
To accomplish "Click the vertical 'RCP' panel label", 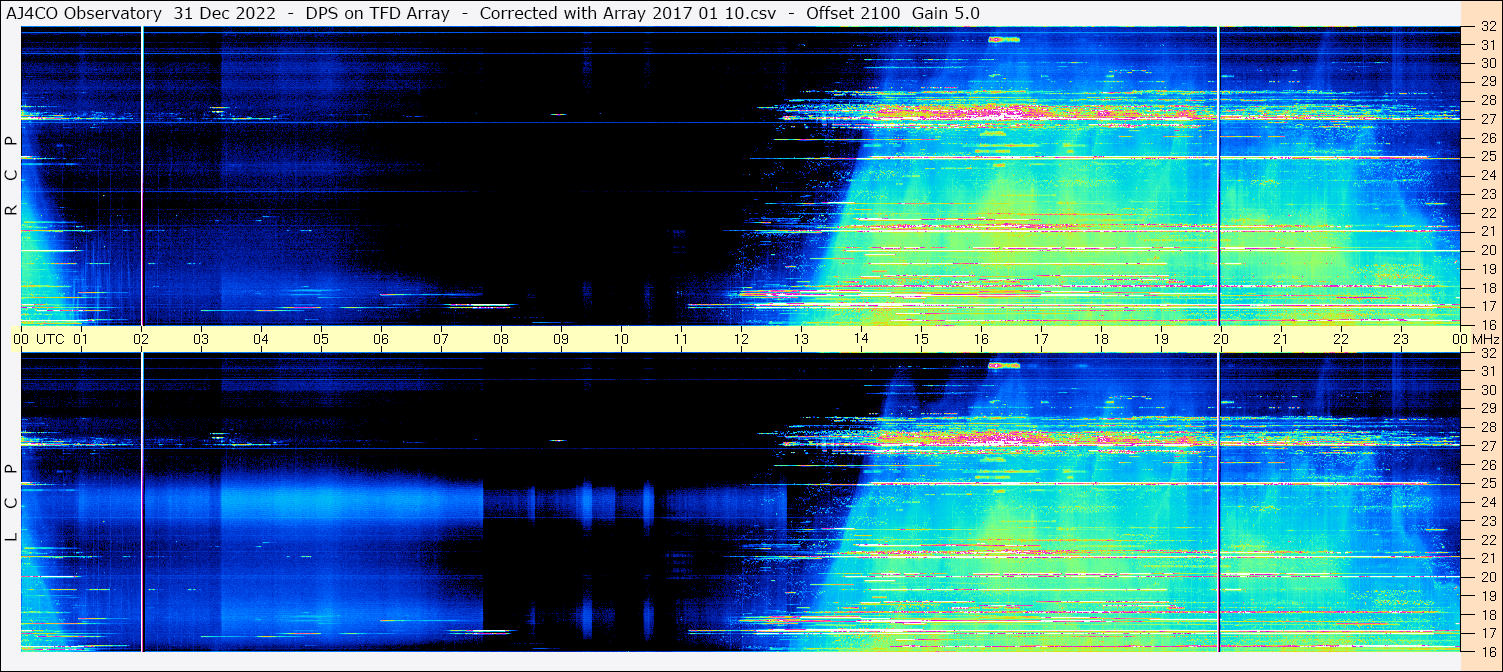I will tap(11, 176).
